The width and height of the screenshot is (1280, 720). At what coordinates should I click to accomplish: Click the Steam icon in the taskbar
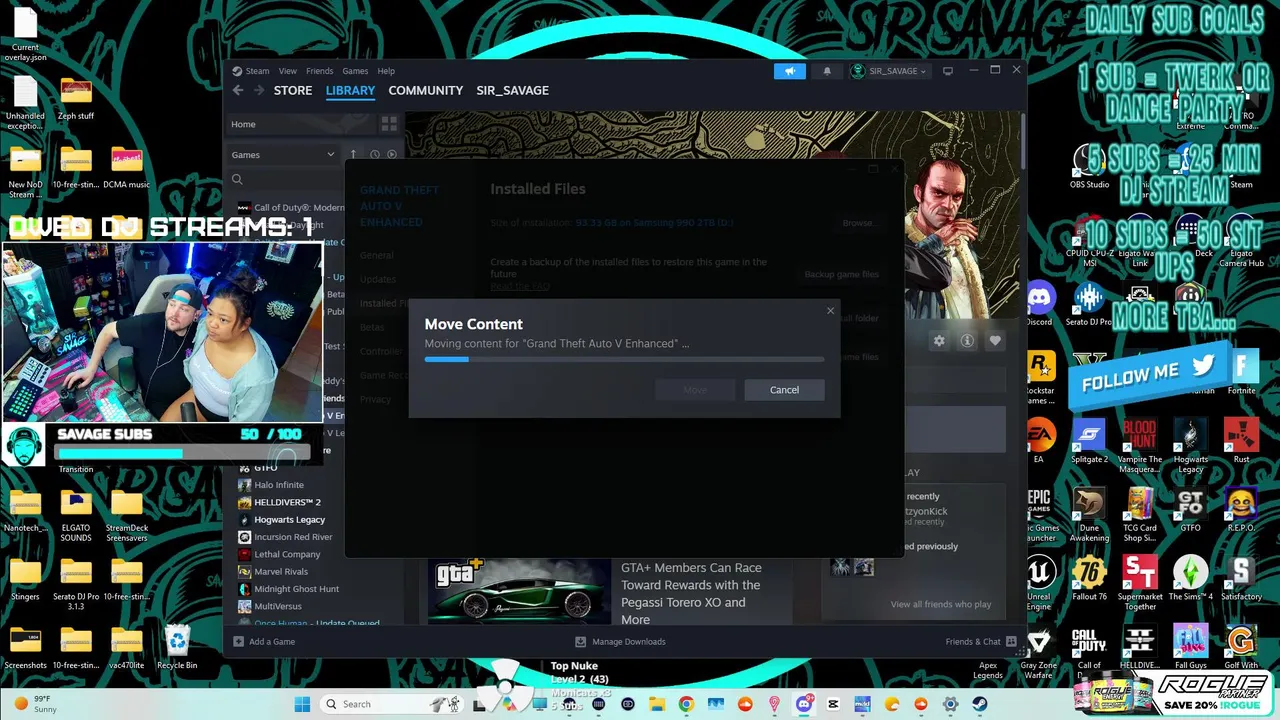tap(979, 704)
